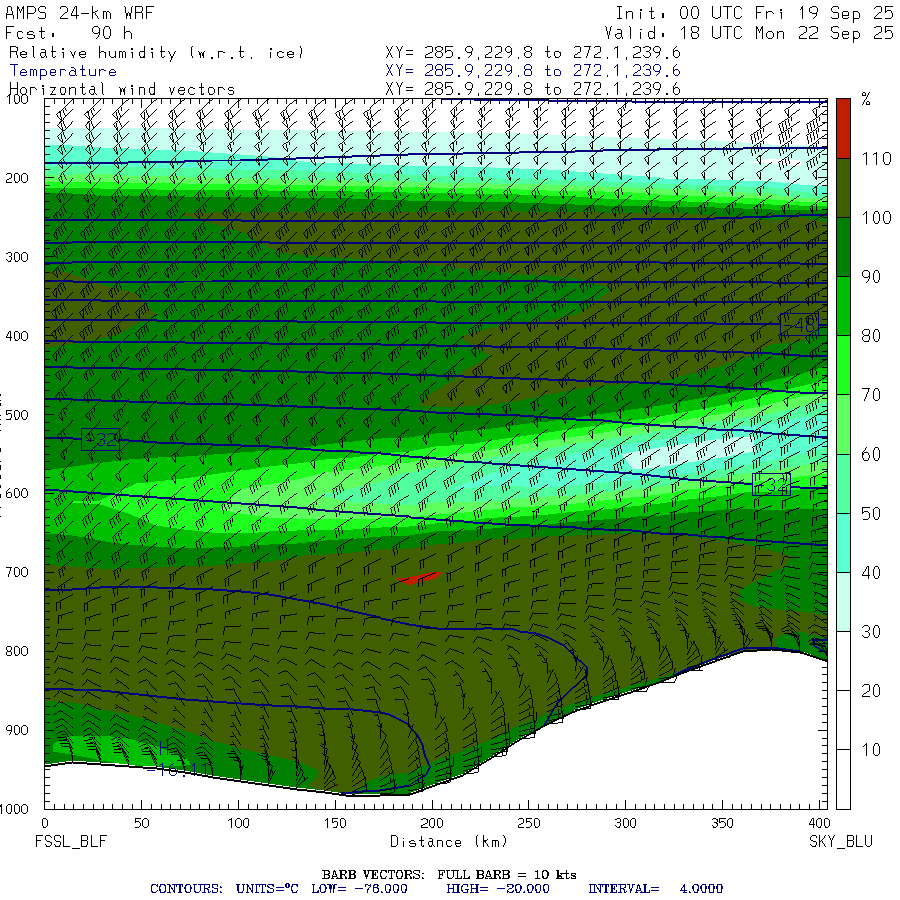Click the 'BARB VECTORS: FULL BARB = 10 kts' note

point(449,875)
